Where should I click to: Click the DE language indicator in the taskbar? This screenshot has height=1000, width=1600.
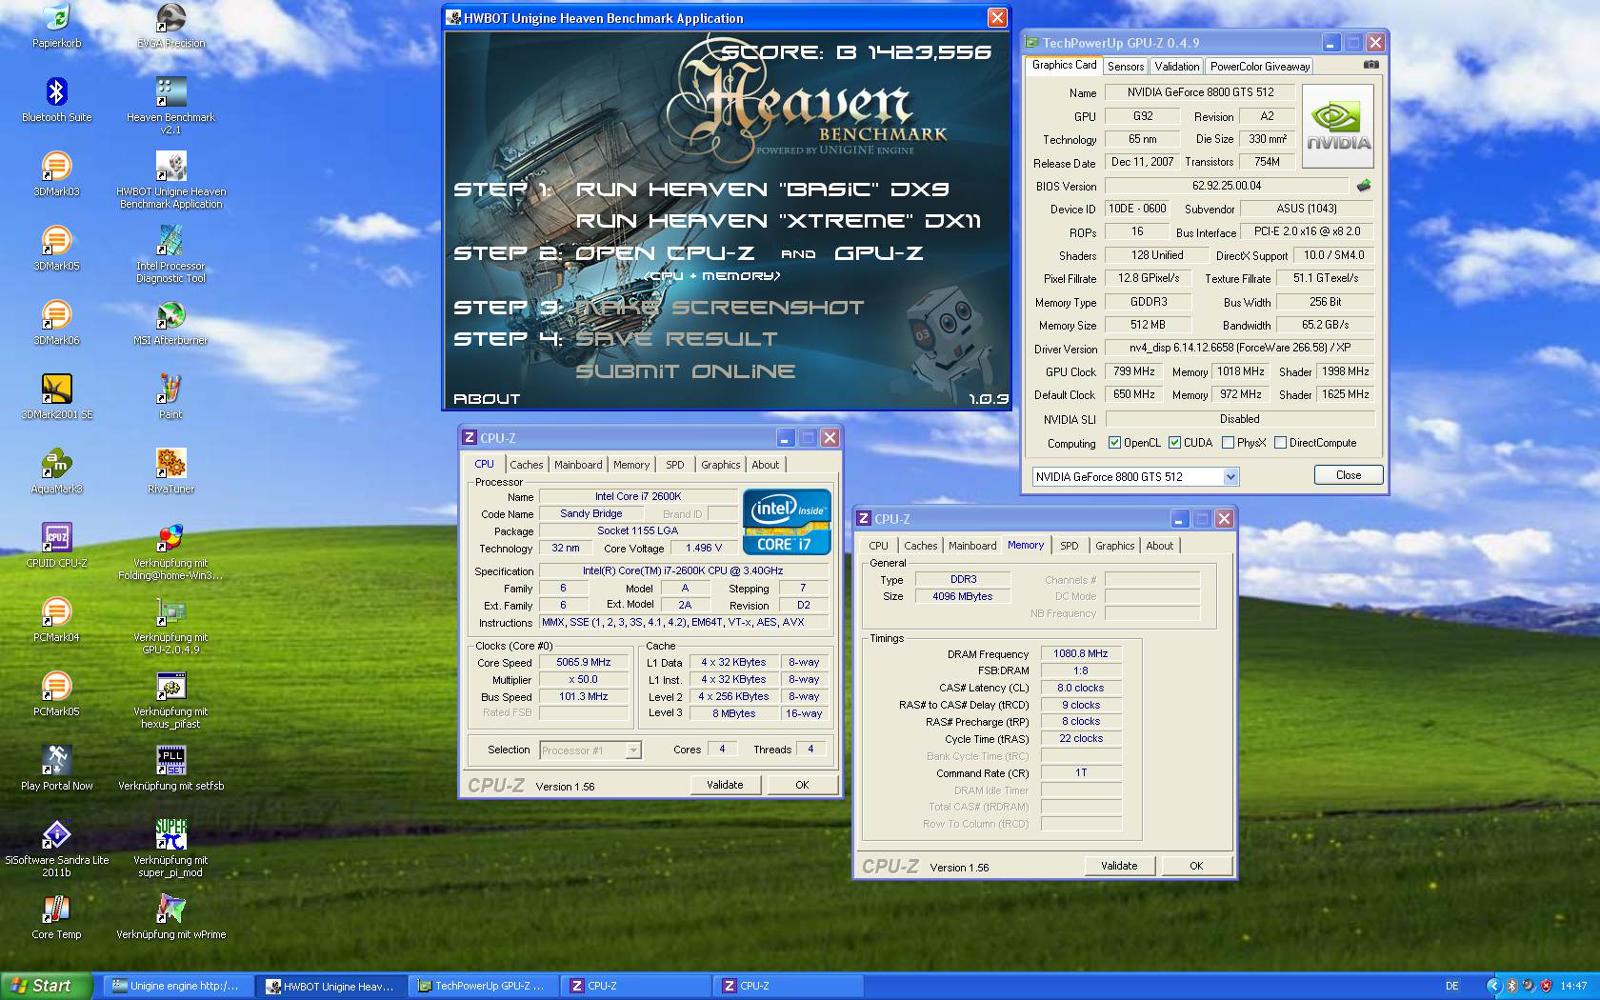click(x=1452, y=986)
